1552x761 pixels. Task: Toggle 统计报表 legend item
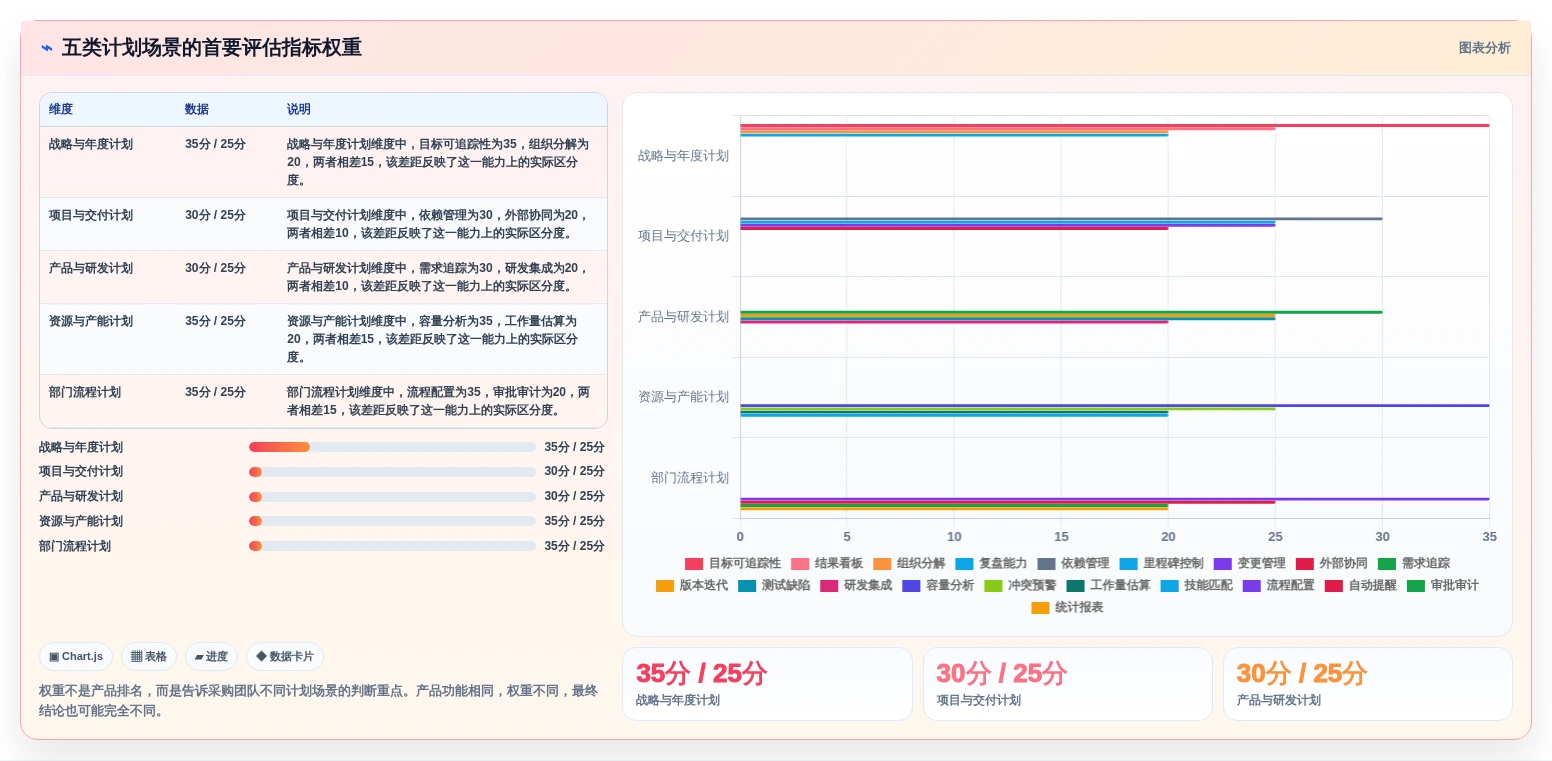tap(1067, 608)
